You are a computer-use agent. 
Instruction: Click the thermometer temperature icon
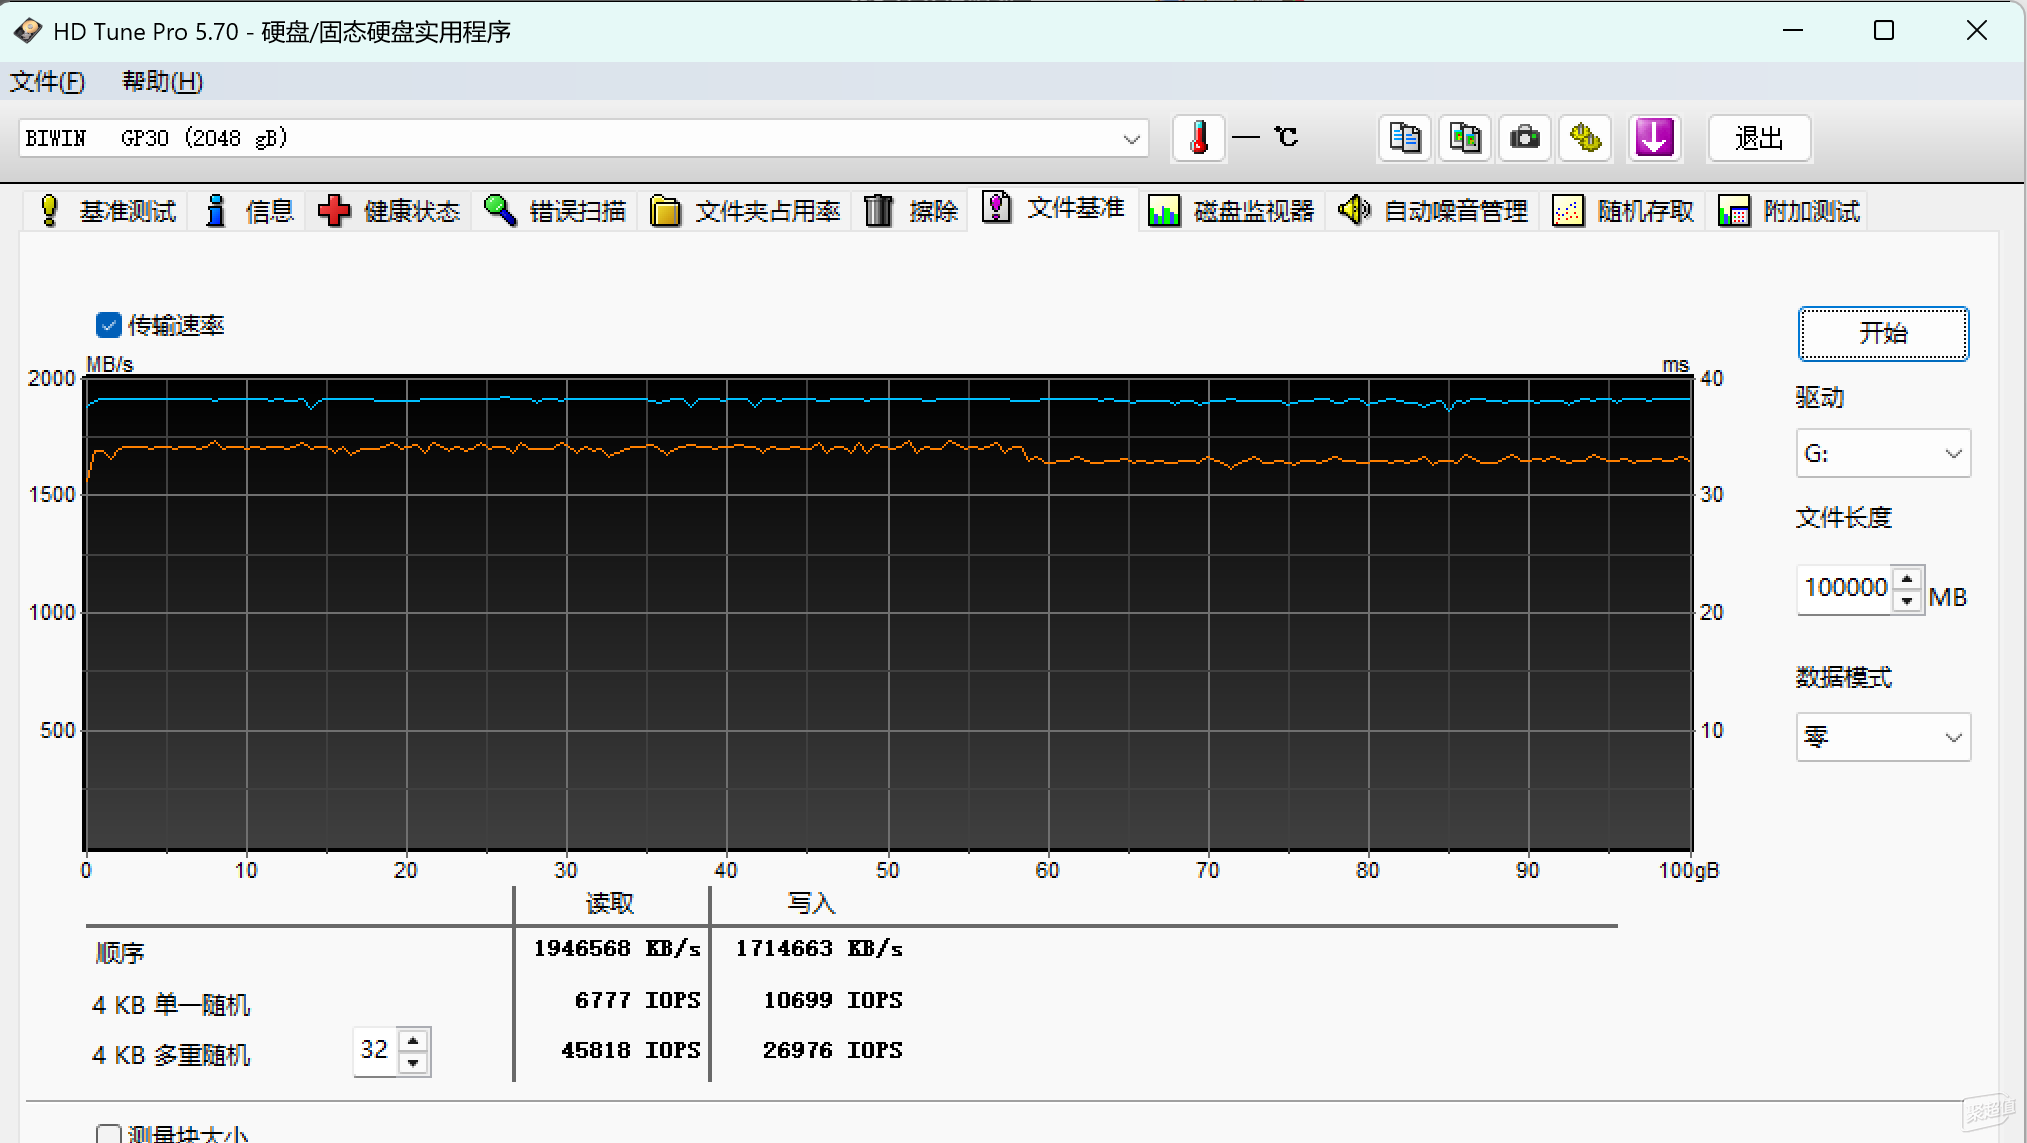point(1198,138)
